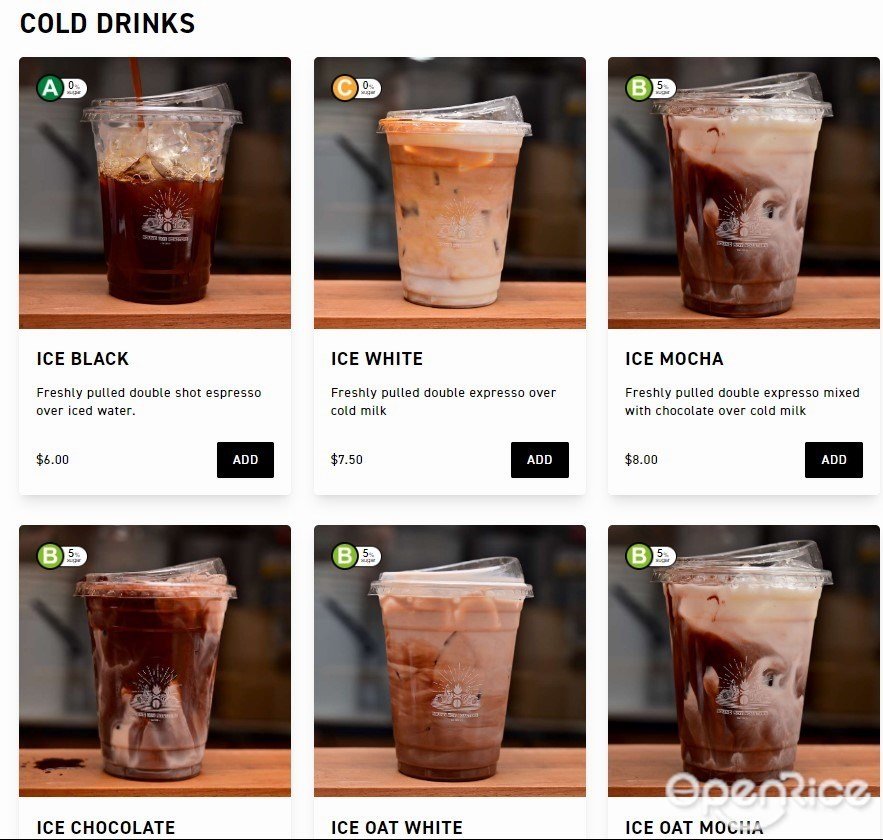Viewport: 883px width, 840px height.
Task: Open the Ice Black drink photo
Action: tap(155, 193)
